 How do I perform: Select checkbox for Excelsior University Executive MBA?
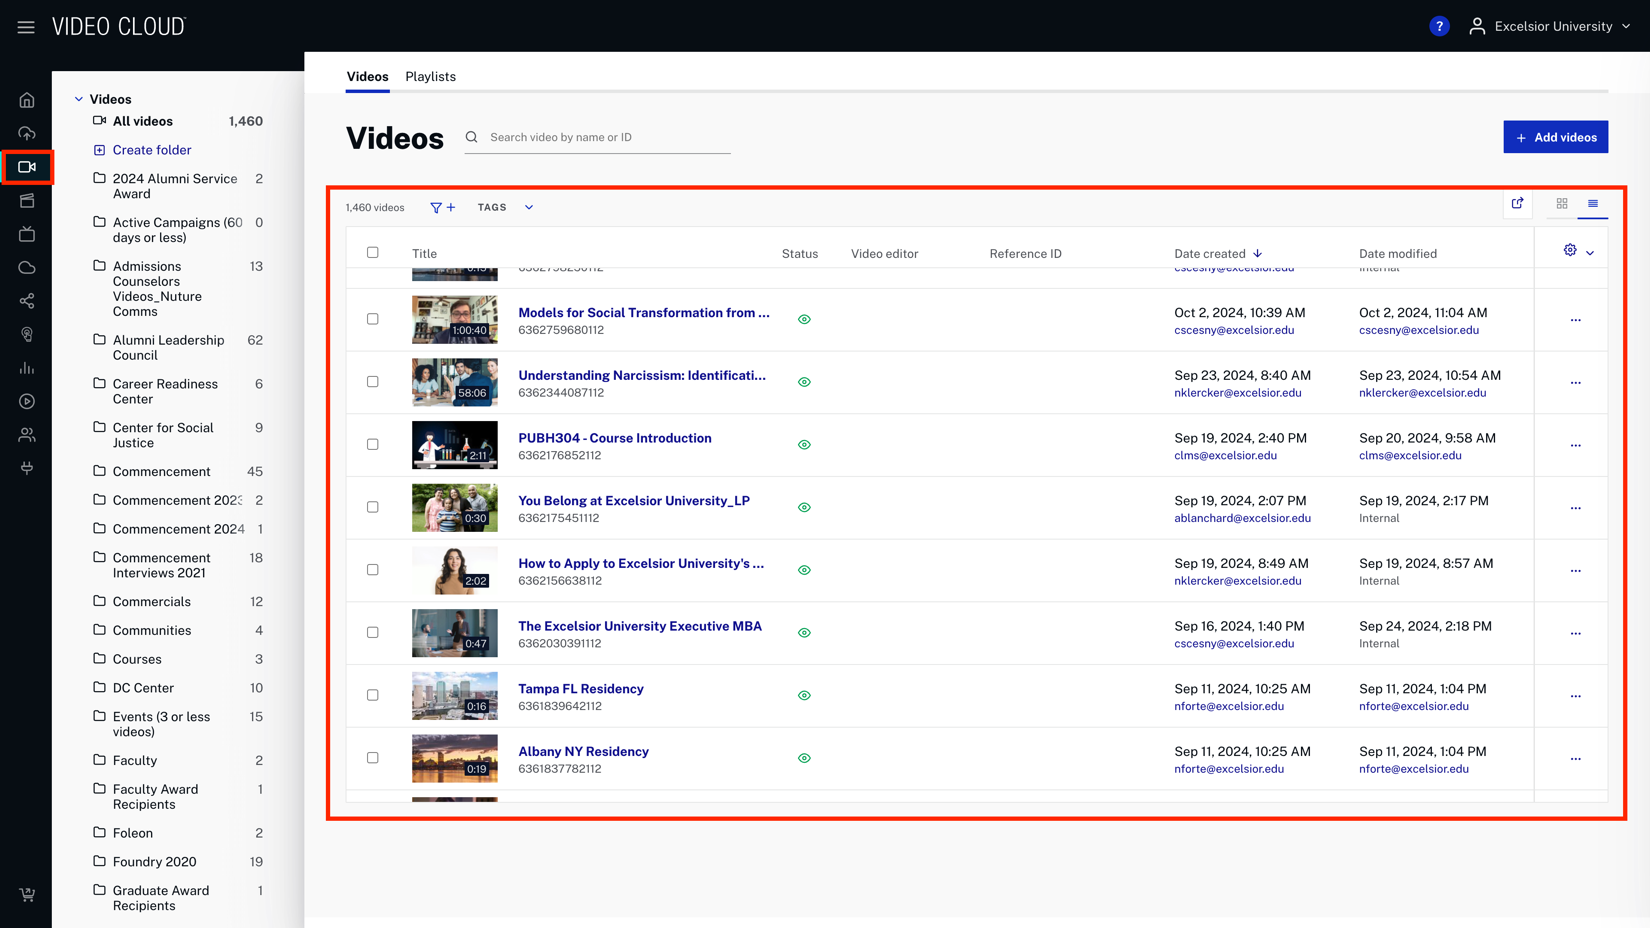[373, 632]
